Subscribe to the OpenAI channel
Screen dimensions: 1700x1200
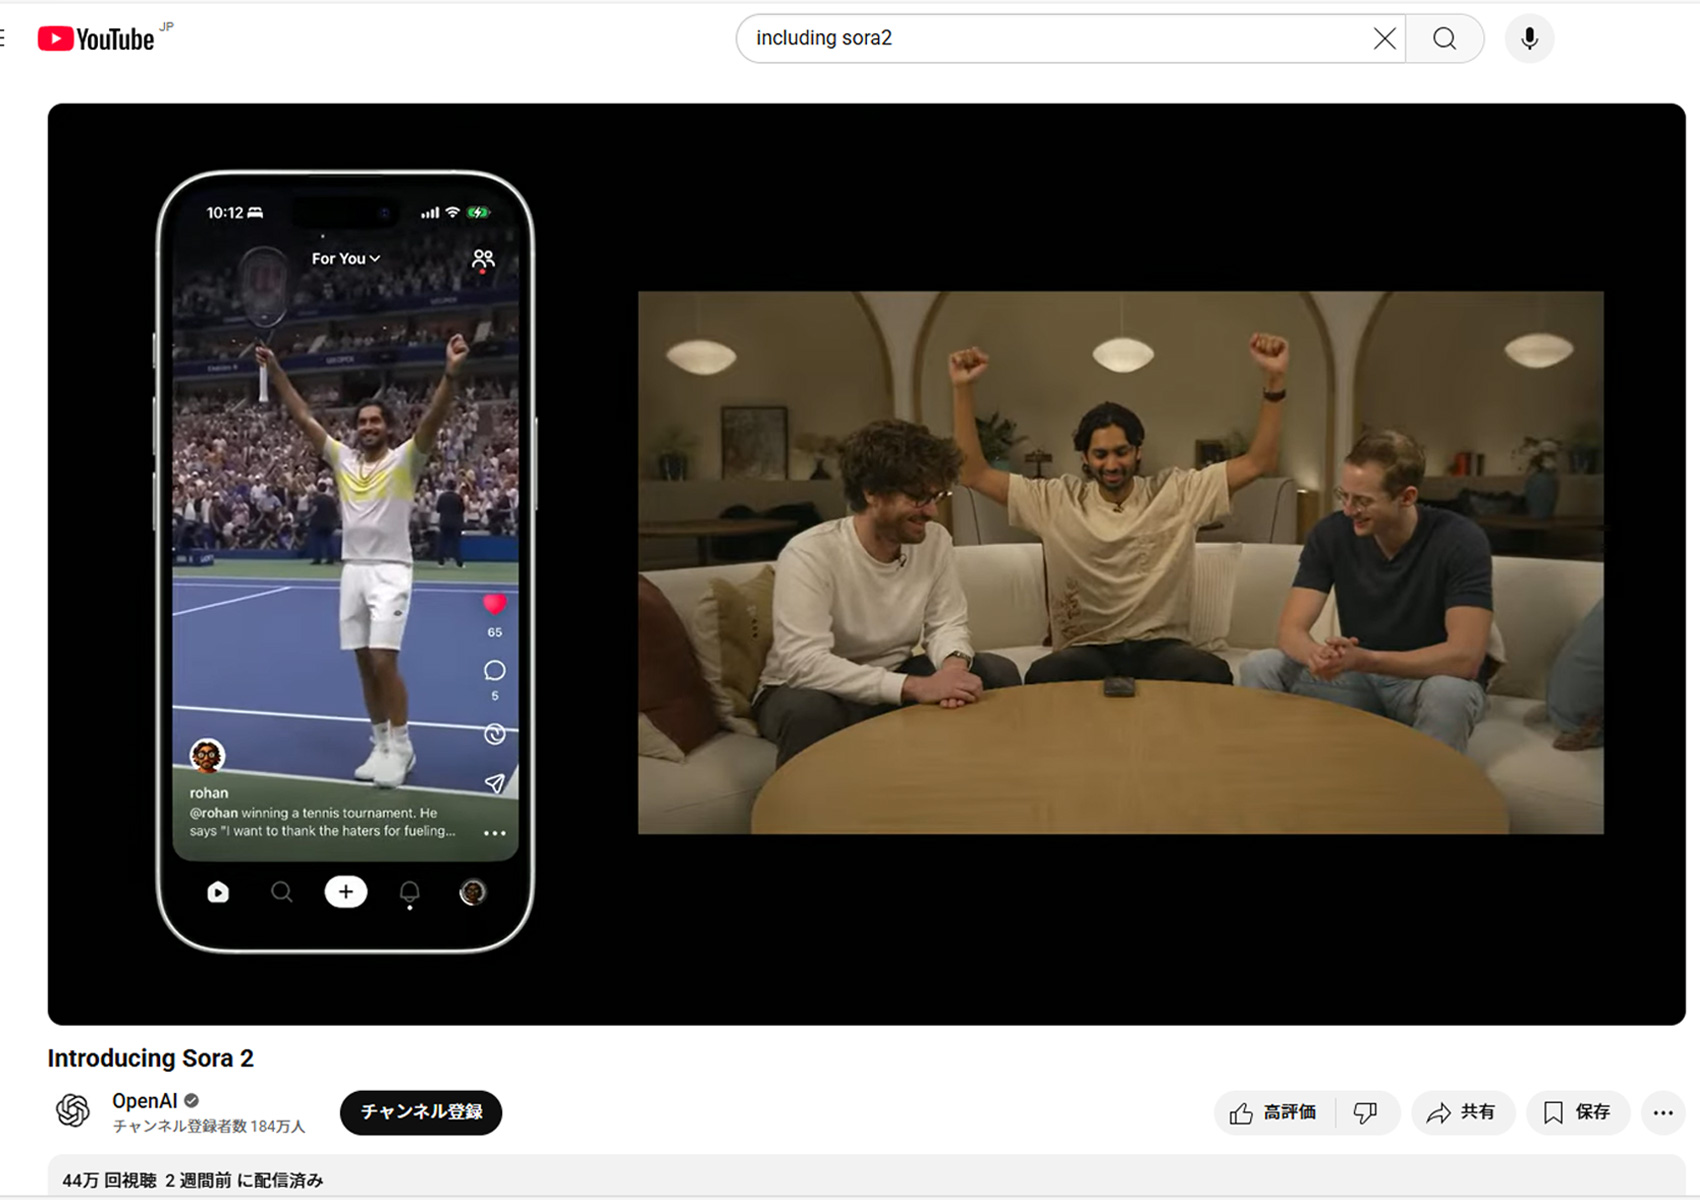421,1112
